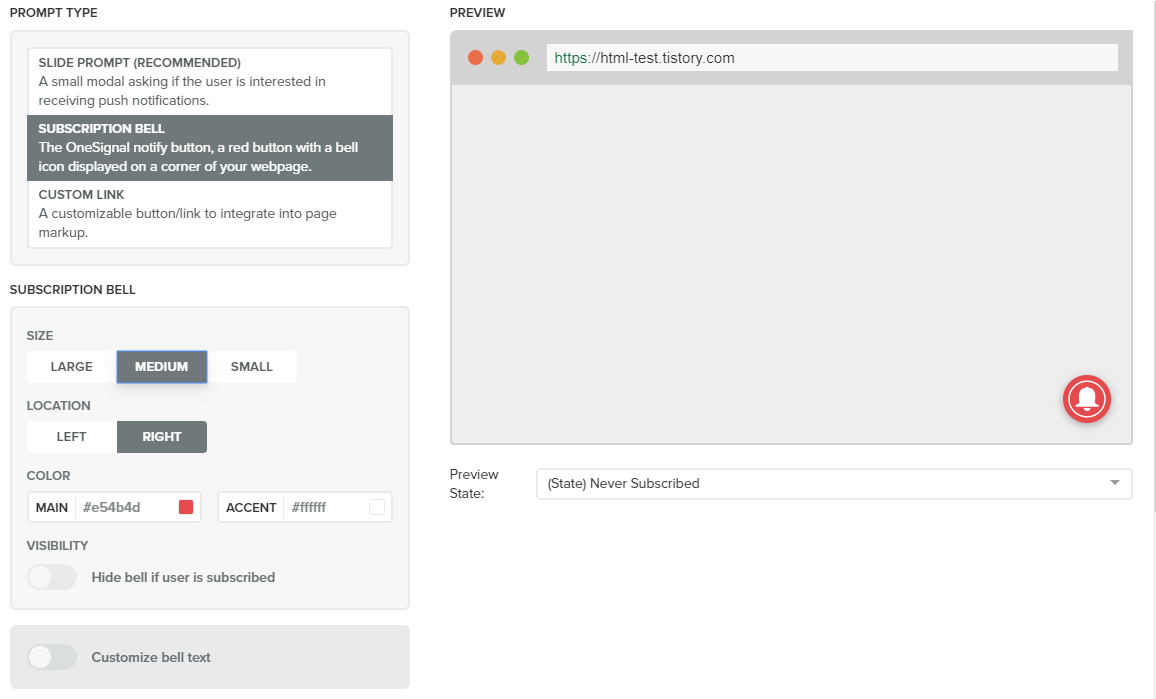Screen dimensions: 1156x699
Task: Toggle Hide bell if user is subscribed
Action: [52, 577]
